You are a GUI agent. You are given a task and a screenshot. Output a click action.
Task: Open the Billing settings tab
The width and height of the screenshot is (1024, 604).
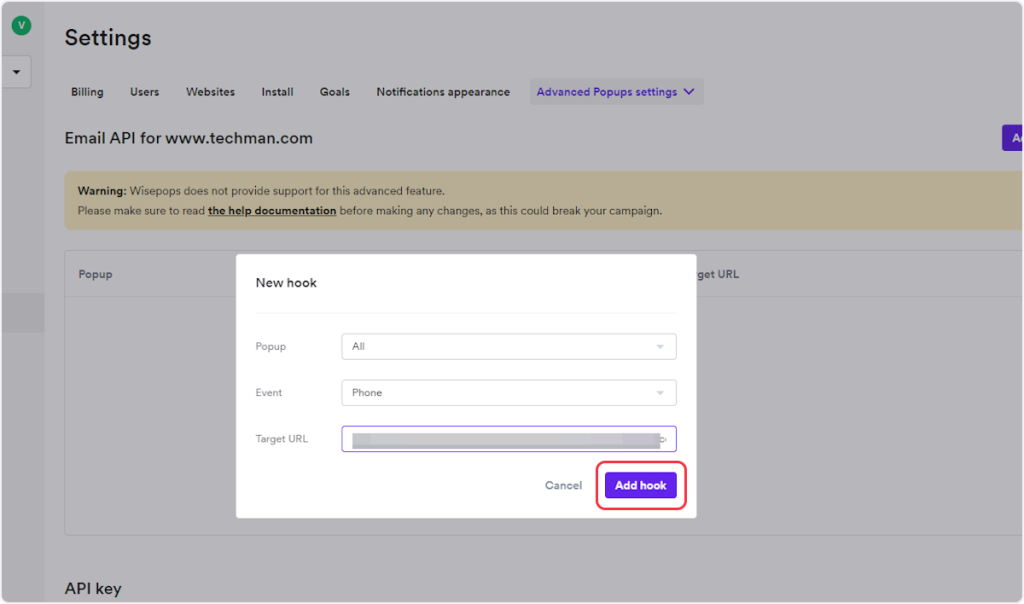pyautogui.click(x=87, y=92)
